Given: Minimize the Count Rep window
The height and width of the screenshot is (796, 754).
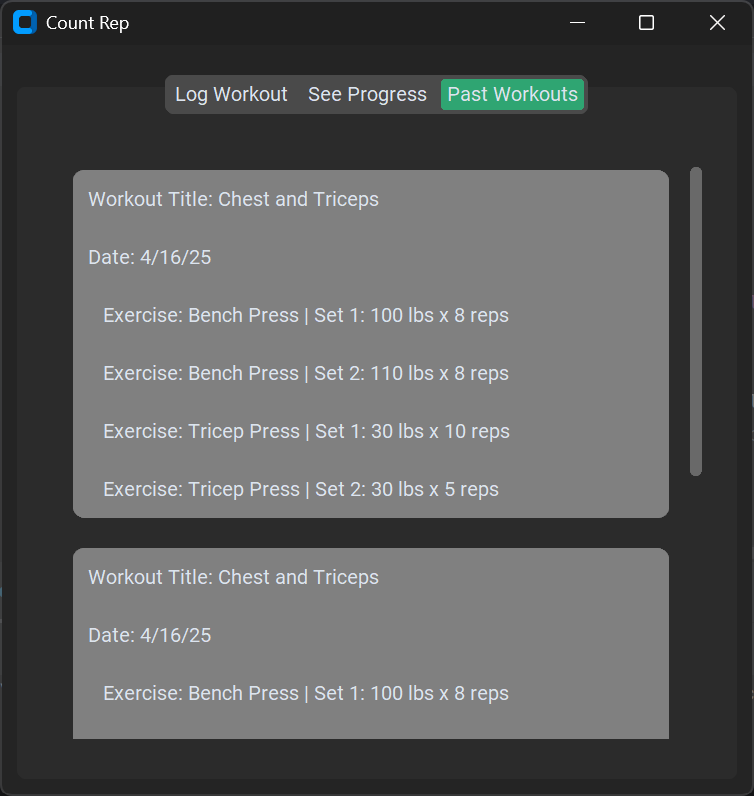Looking at the screenshot, I should tap(577, 23).
